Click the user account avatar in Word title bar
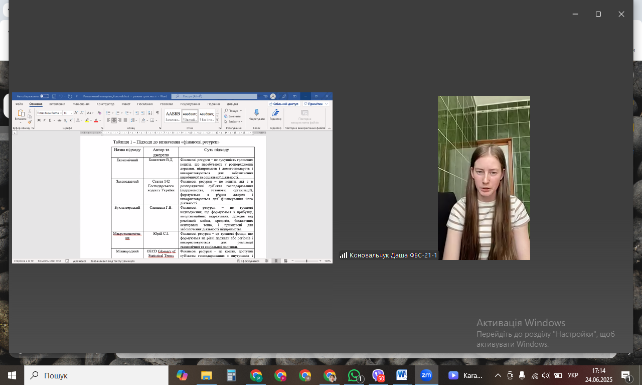This screenshot has height=386, width=643. click(273, 96)
